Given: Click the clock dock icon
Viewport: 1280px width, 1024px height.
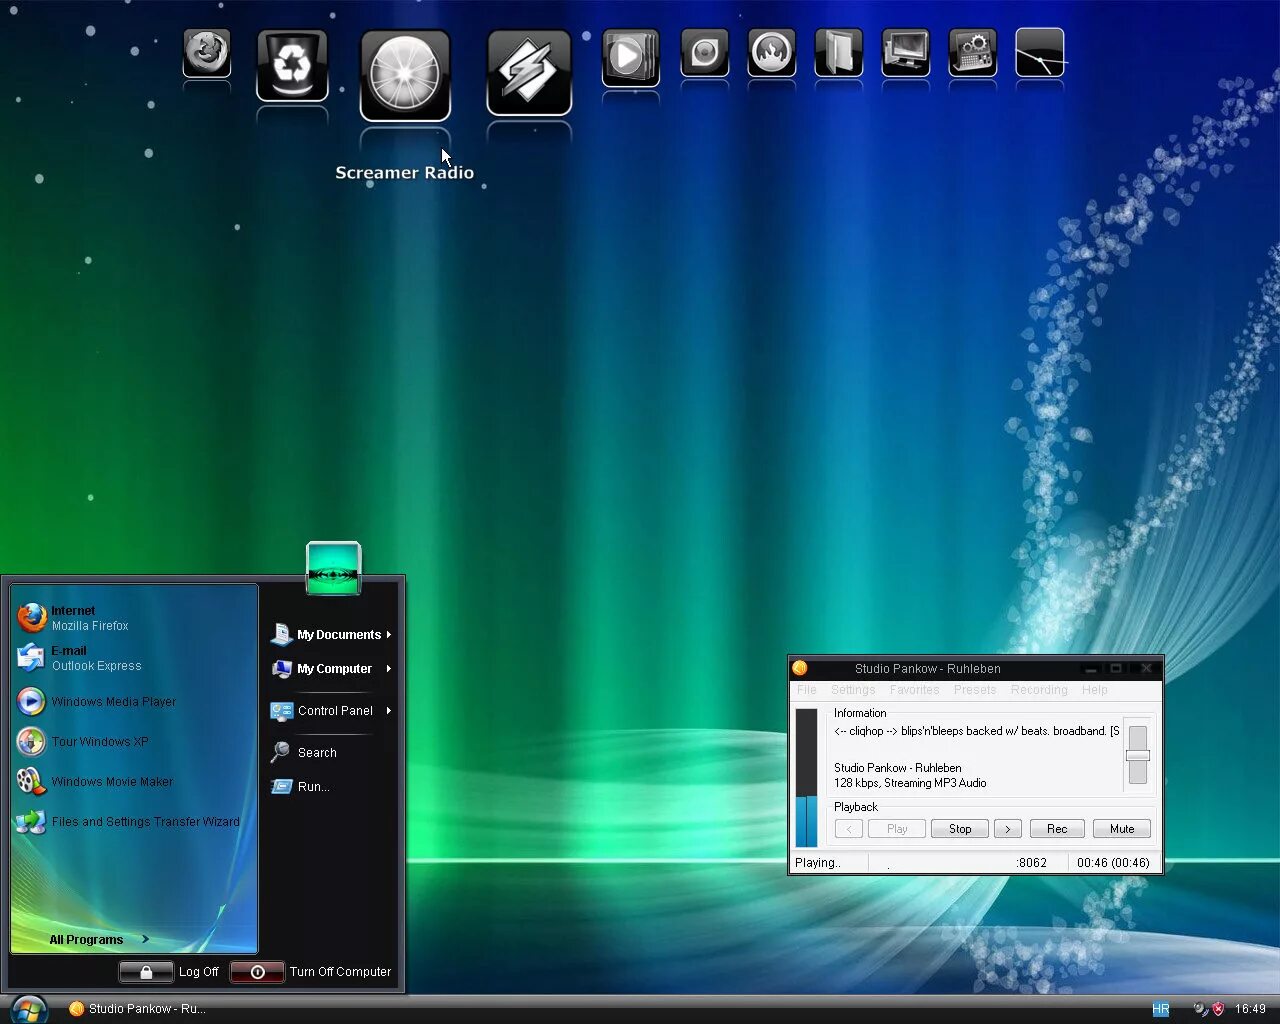Looking at the screenshot, I should 1039,53.
